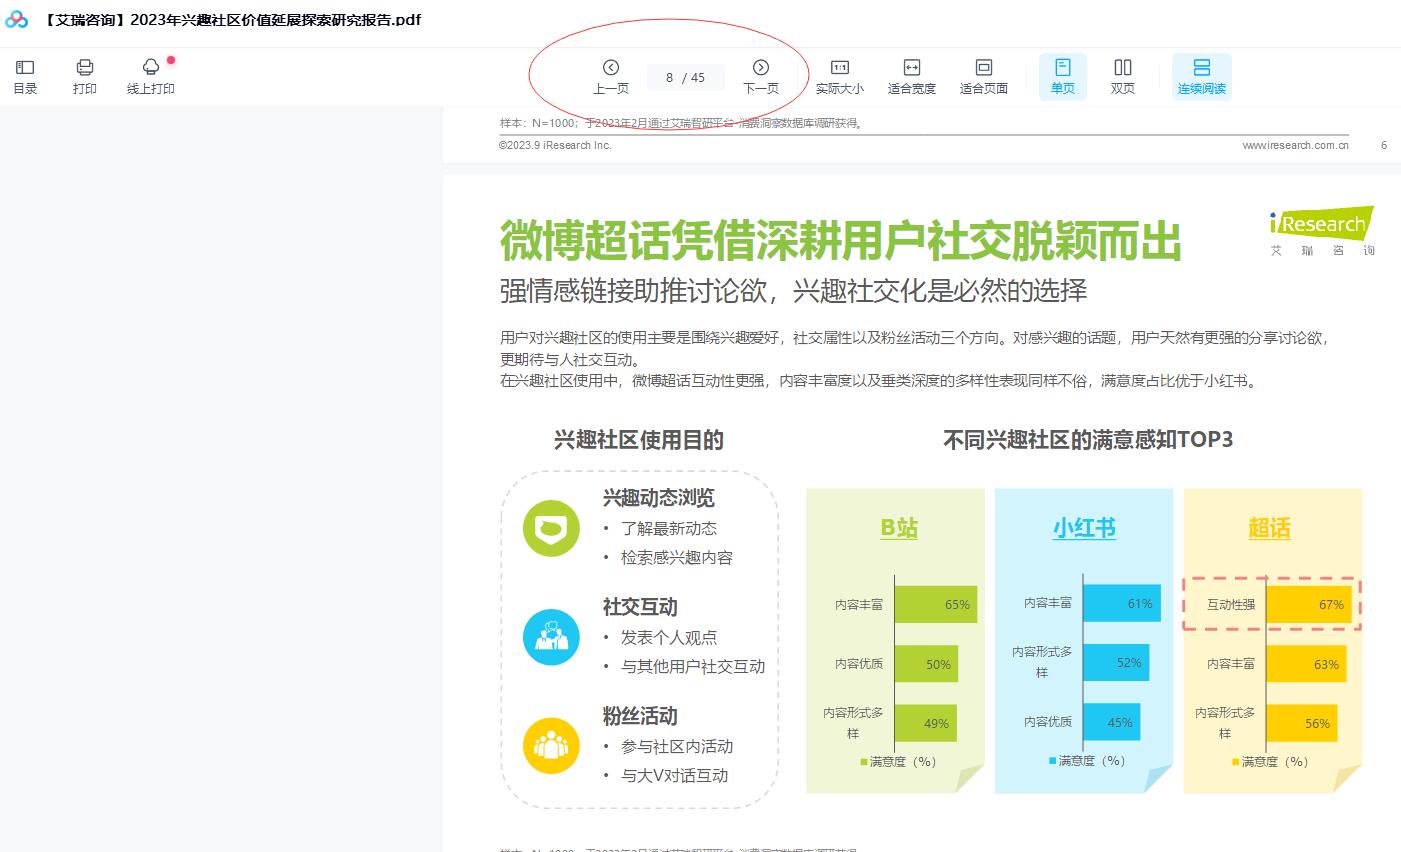The width and height of the screenshot is (1401, 852).
Task: Click the green 兴趣动态浏览 circle icon
Action: coord(551,528)
